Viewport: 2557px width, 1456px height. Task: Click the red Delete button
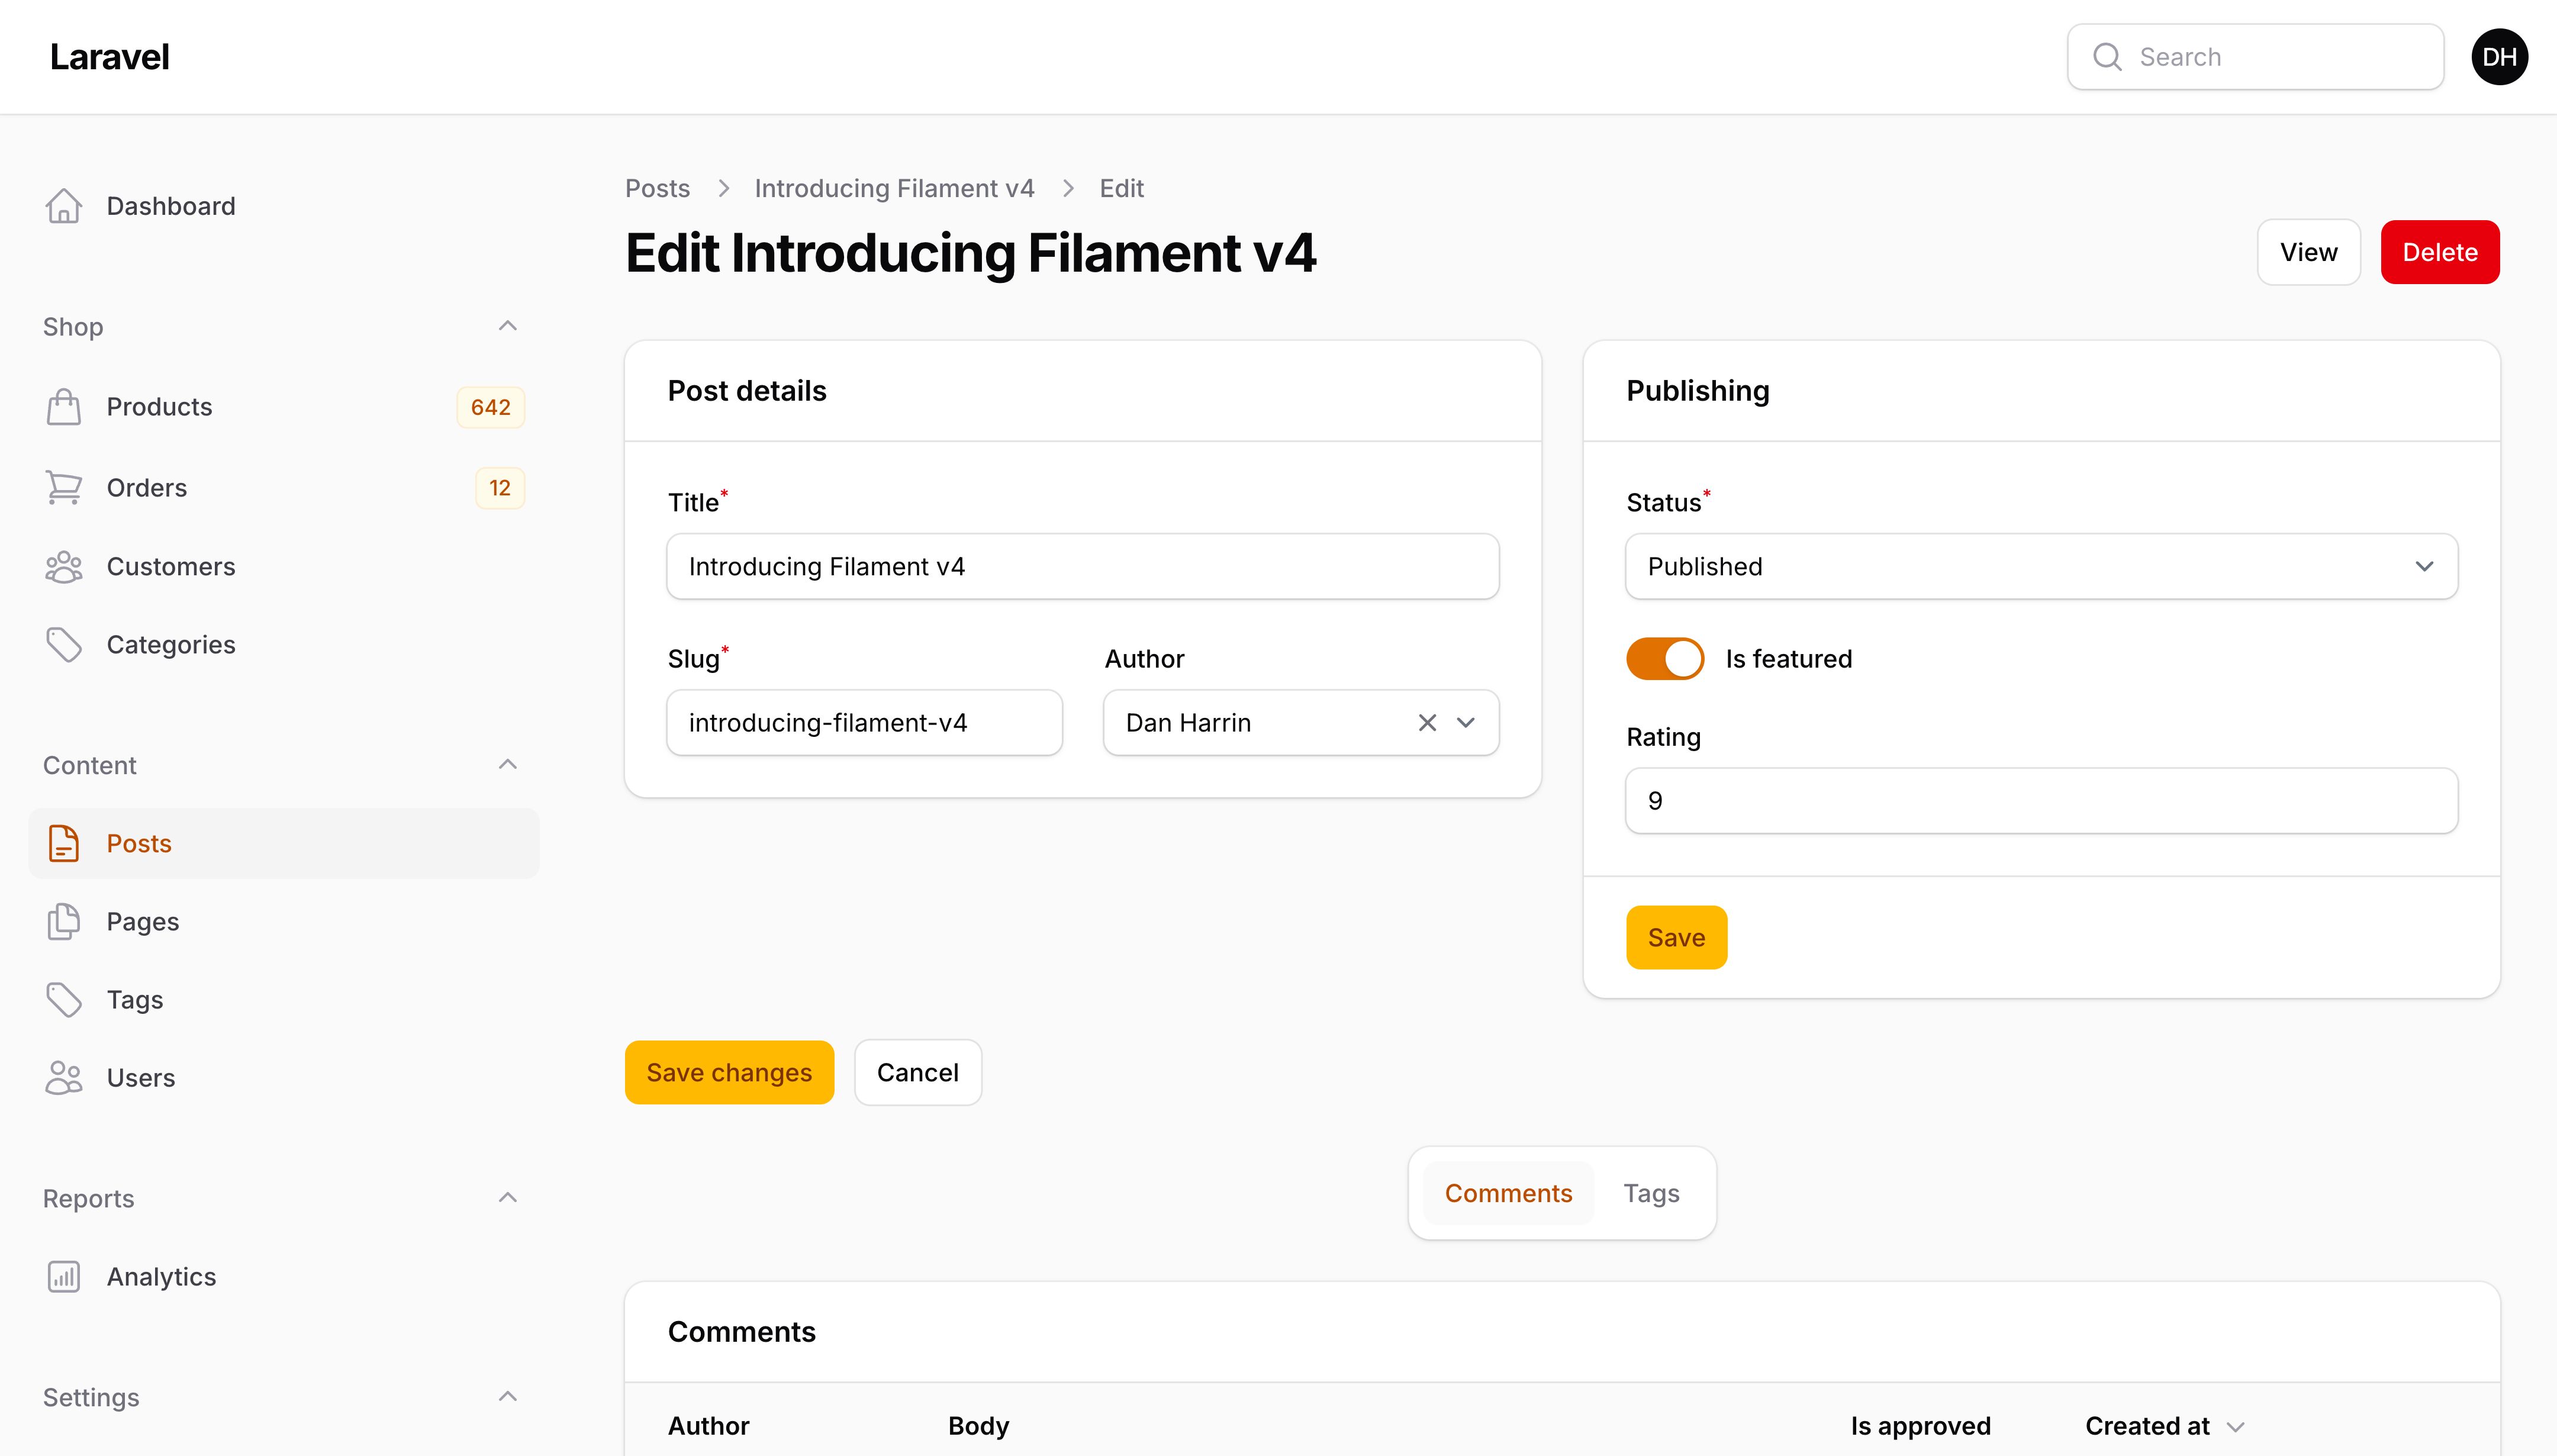[x=2440, y=252]
